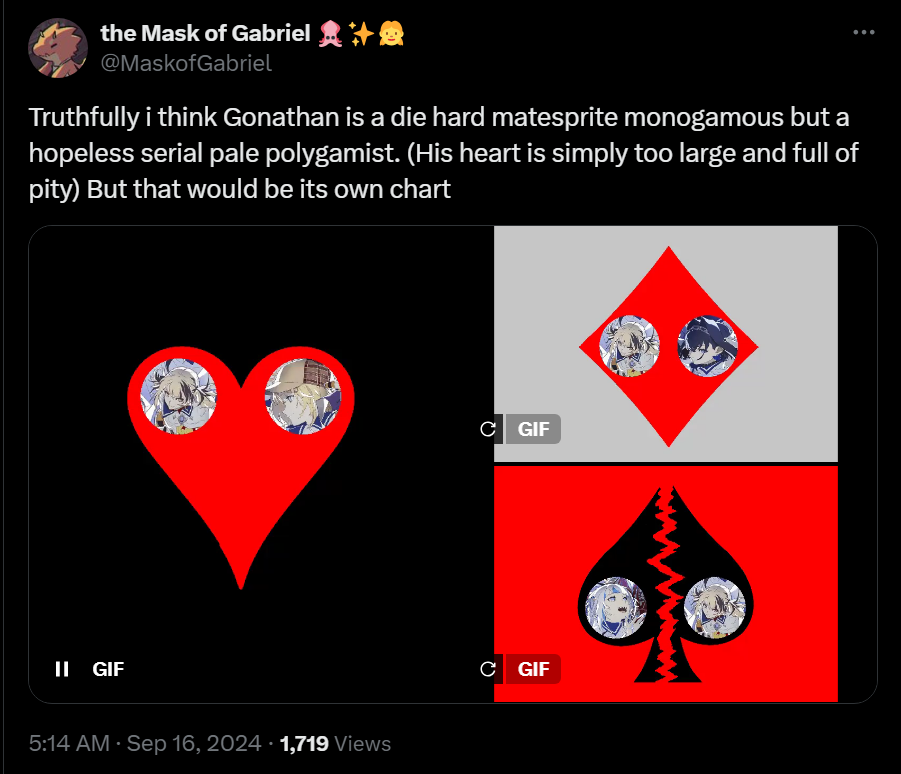
Task: Click the detective-hat character in heart
Action: click(303, 396)
